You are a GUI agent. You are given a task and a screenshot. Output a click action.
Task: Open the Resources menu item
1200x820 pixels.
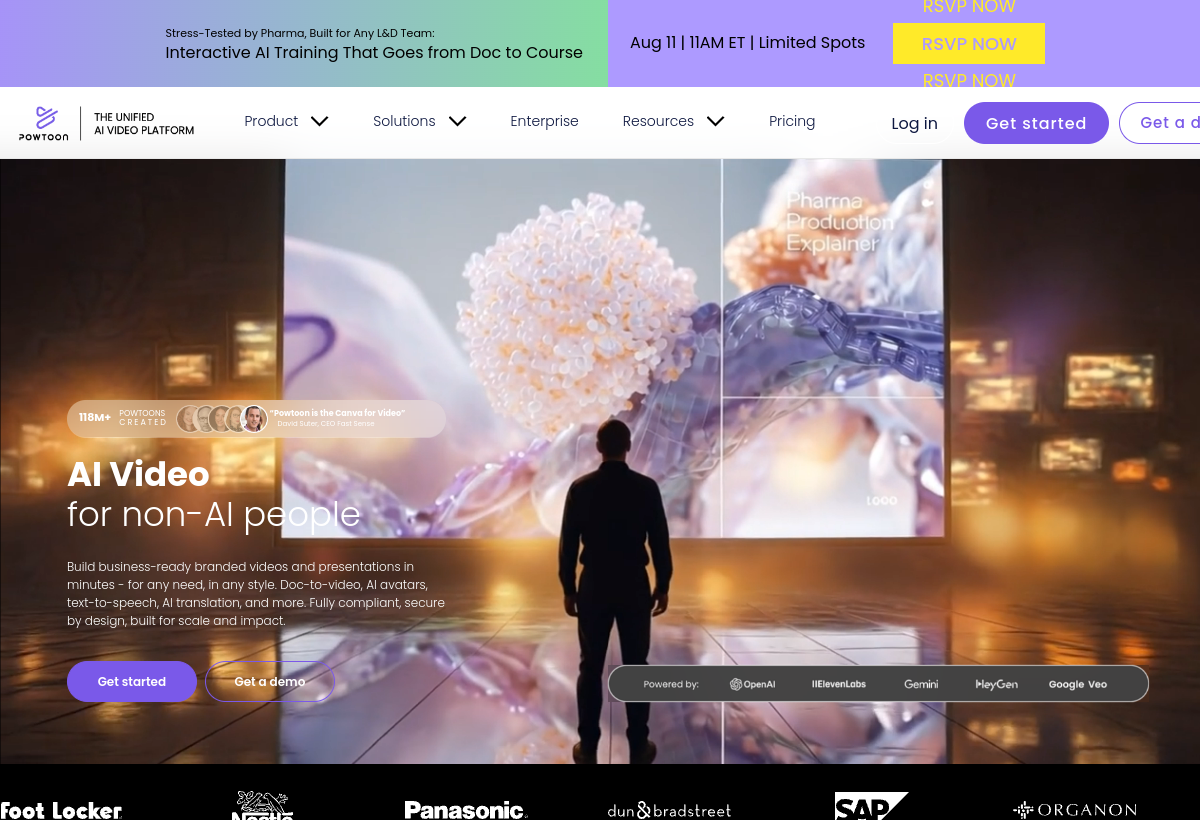(658, 121)
